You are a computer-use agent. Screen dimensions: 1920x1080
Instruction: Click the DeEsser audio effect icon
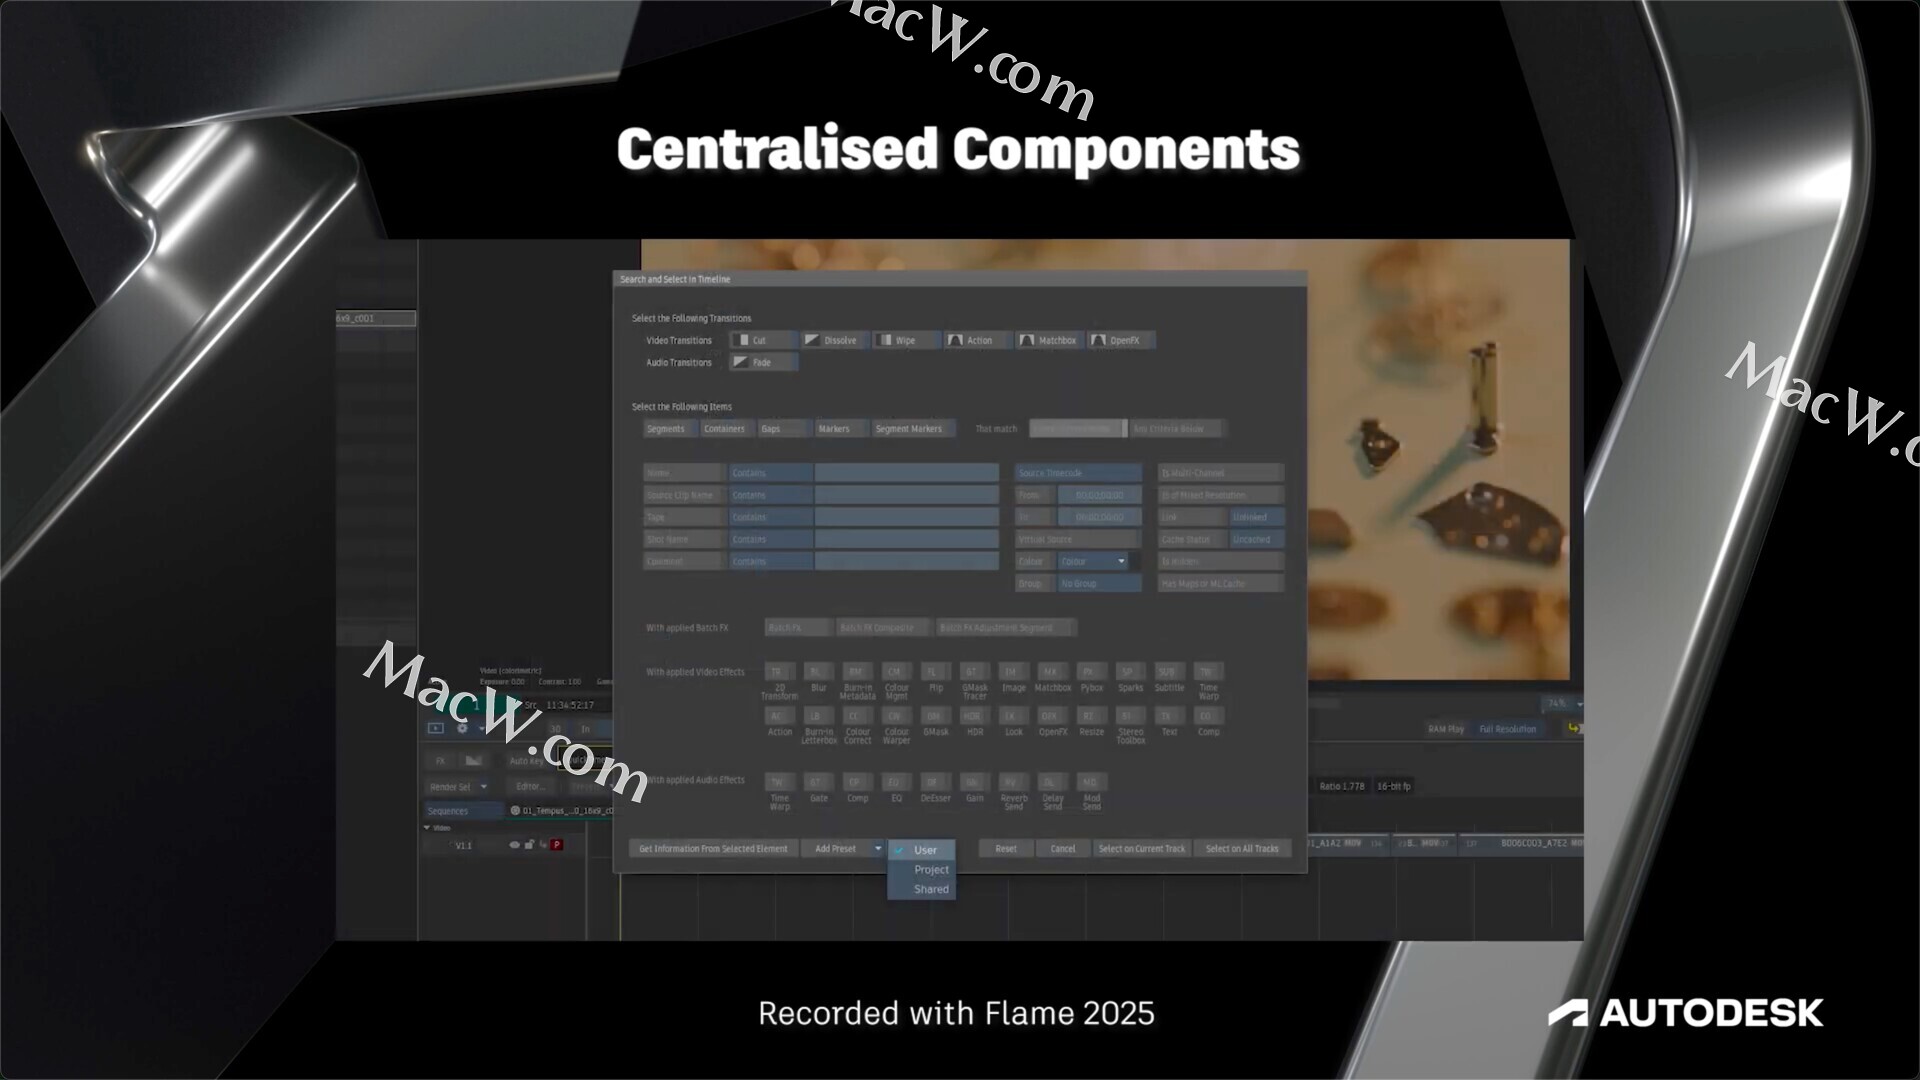coord(934,782)
